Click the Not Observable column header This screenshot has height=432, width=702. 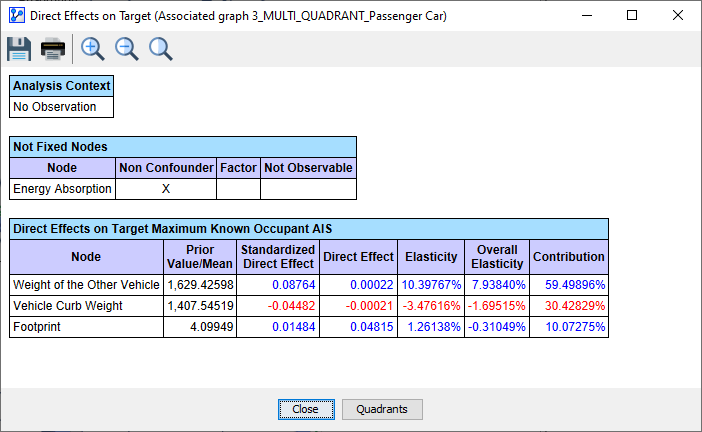point(308,168)
